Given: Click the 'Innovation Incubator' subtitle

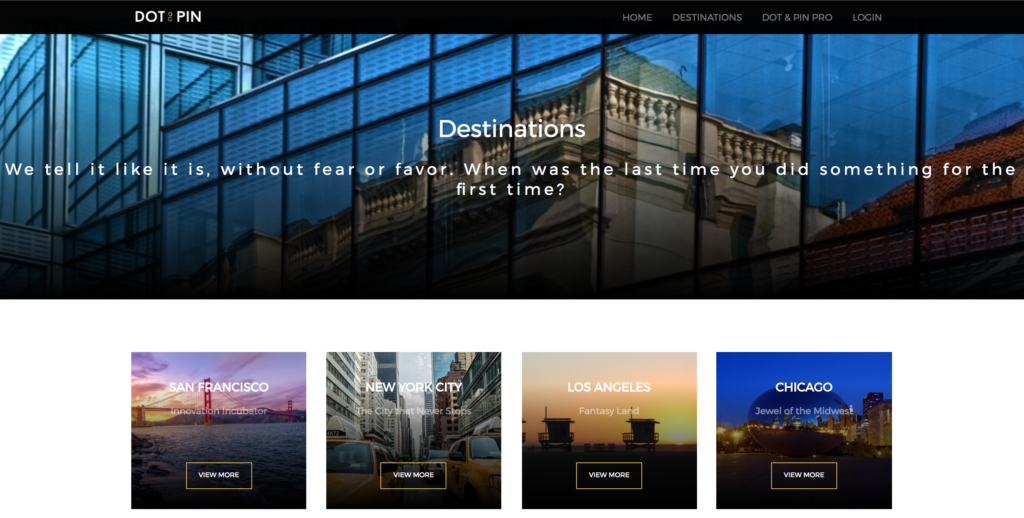Looking at the screenshot, I should pyautogui.click(x=219, y=411).
